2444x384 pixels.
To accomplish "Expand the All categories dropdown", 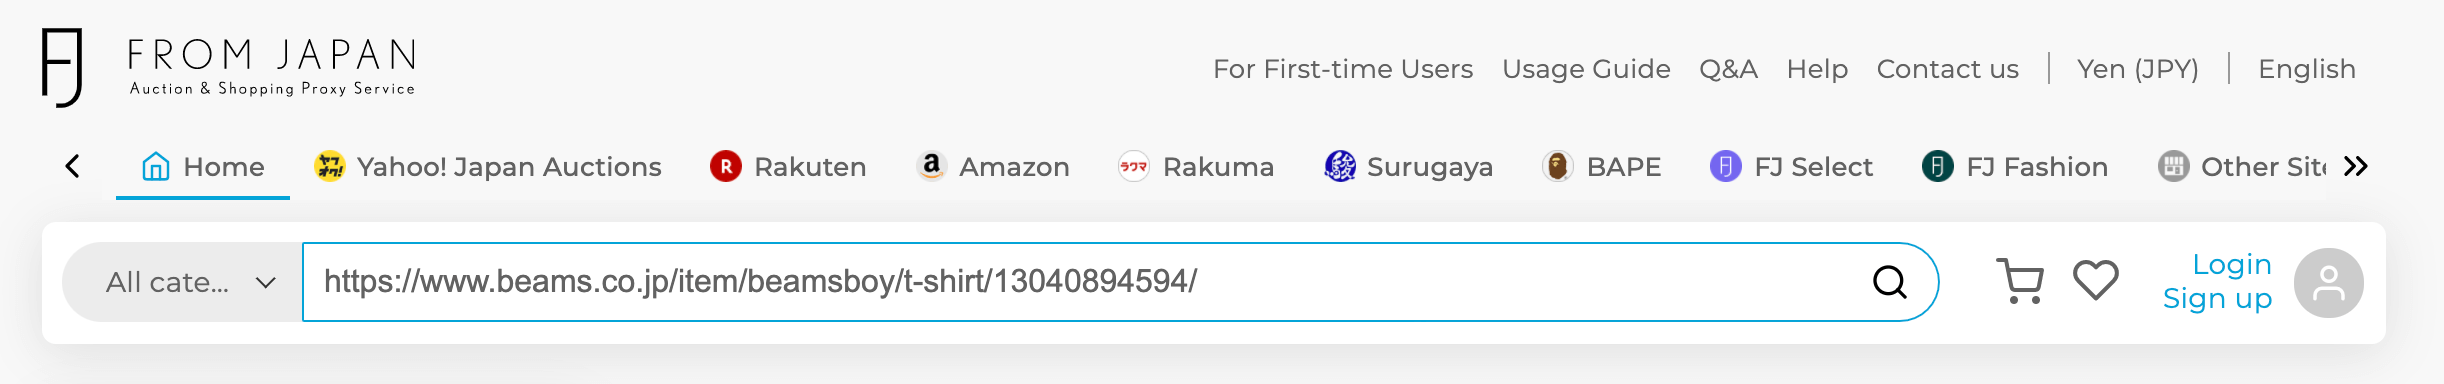I will [x=182, y=282].
